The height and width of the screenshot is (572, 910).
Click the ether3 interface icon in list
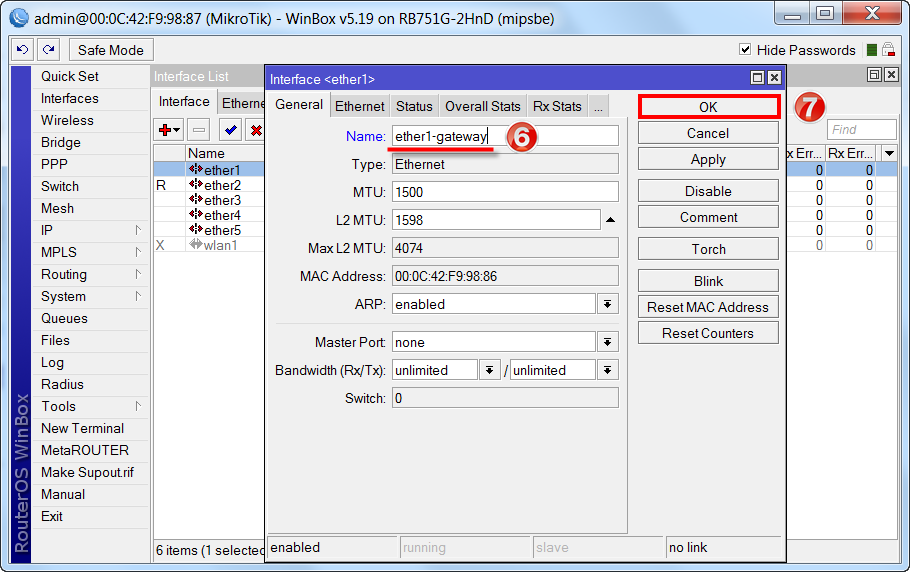pyautogui.click(x=196, y=200)
